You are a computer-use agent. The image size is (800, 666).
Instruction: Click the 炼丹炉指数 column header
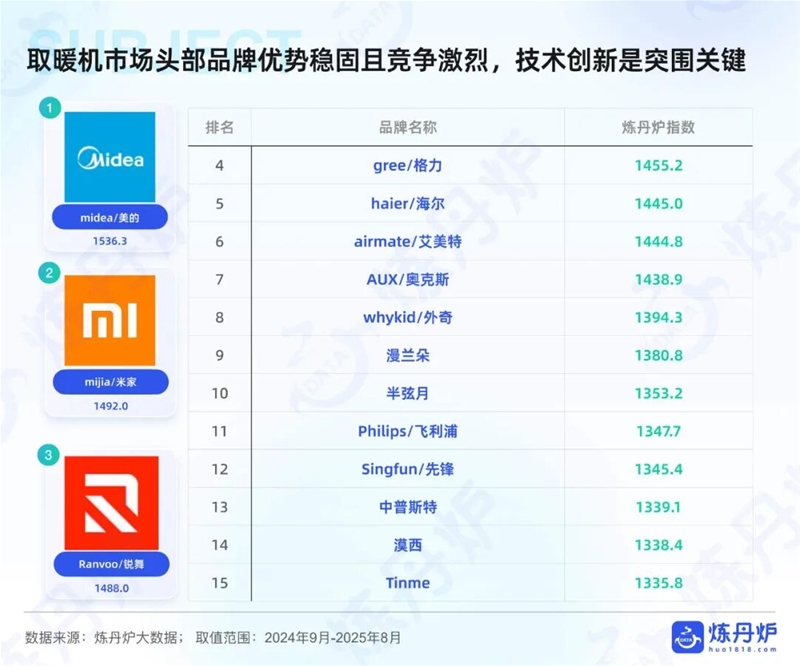pyautogui.click(x=657, y=128)
